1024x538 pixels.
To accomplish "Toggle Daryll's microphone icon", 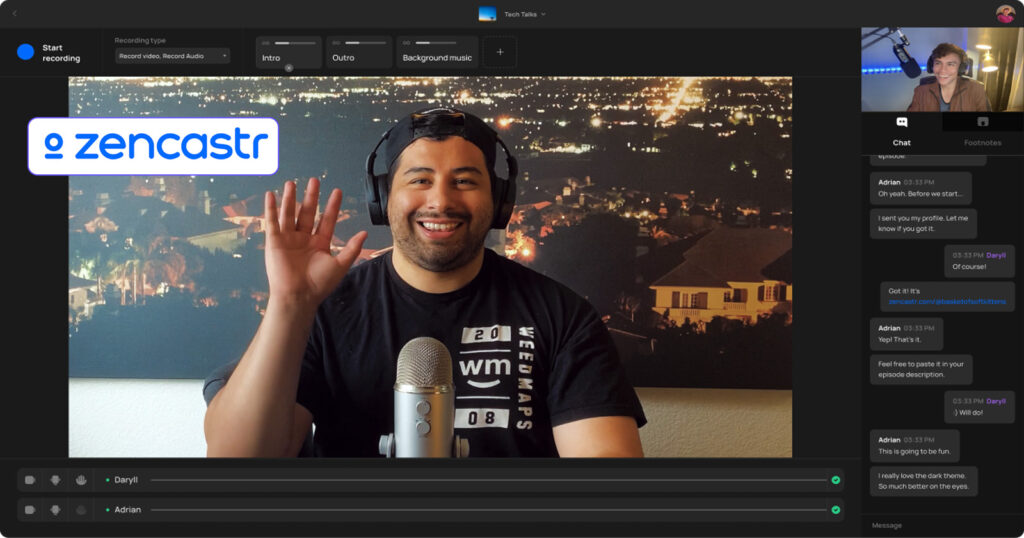I will click(x=56, y=480).
